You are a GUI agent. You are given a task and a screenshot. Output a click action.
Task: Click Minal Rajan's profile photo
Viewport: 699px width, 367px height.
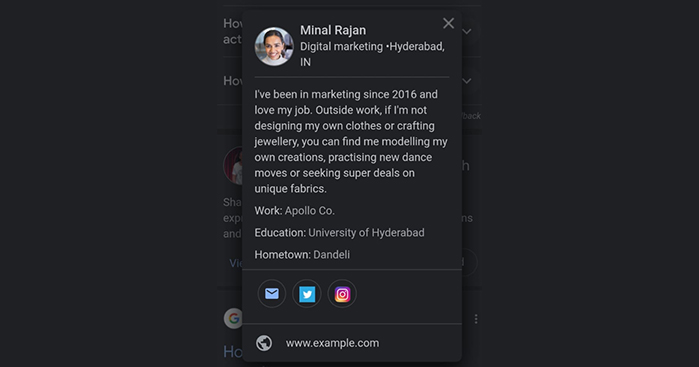274,46
